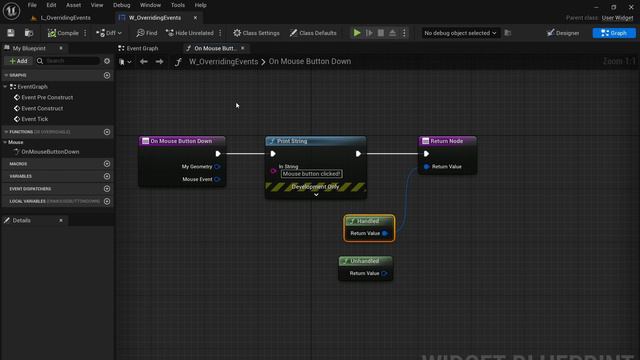This screenshot has height=360, width=640.
Task: Add a new graph with plus icon
Action: tap(107, 76)
